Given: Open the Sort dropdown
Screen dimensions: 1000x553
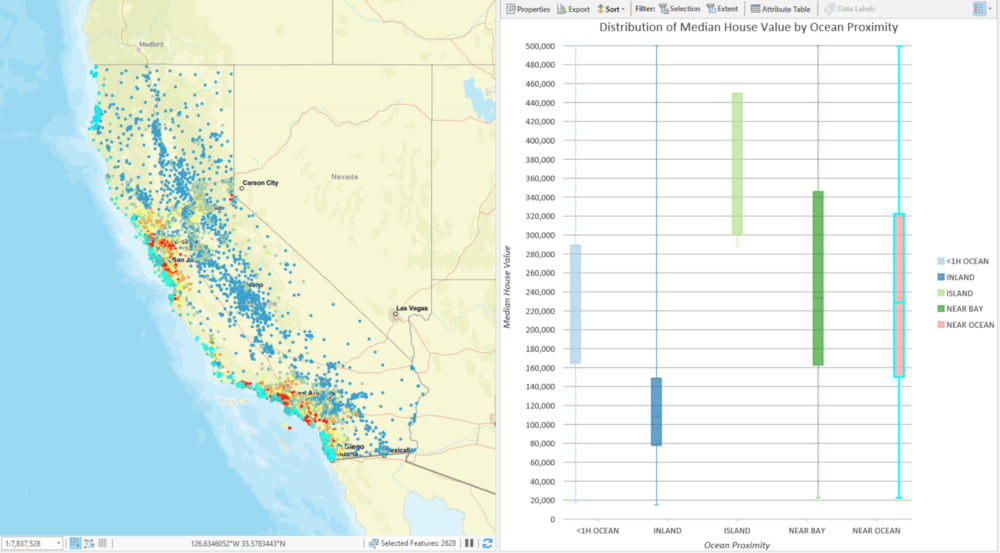Looking at the screenshot, I should click(611, 9).
